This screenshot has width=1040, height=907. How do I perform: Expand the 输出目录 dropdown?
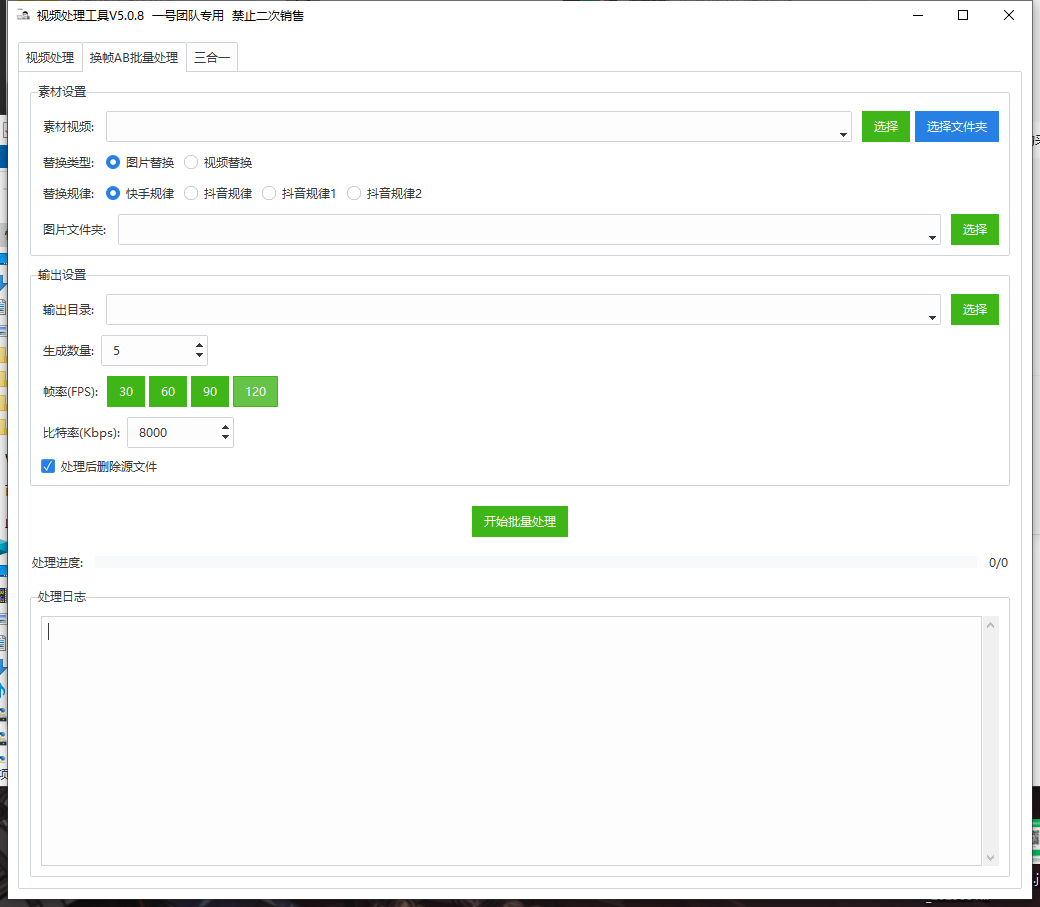coord(932,316)
